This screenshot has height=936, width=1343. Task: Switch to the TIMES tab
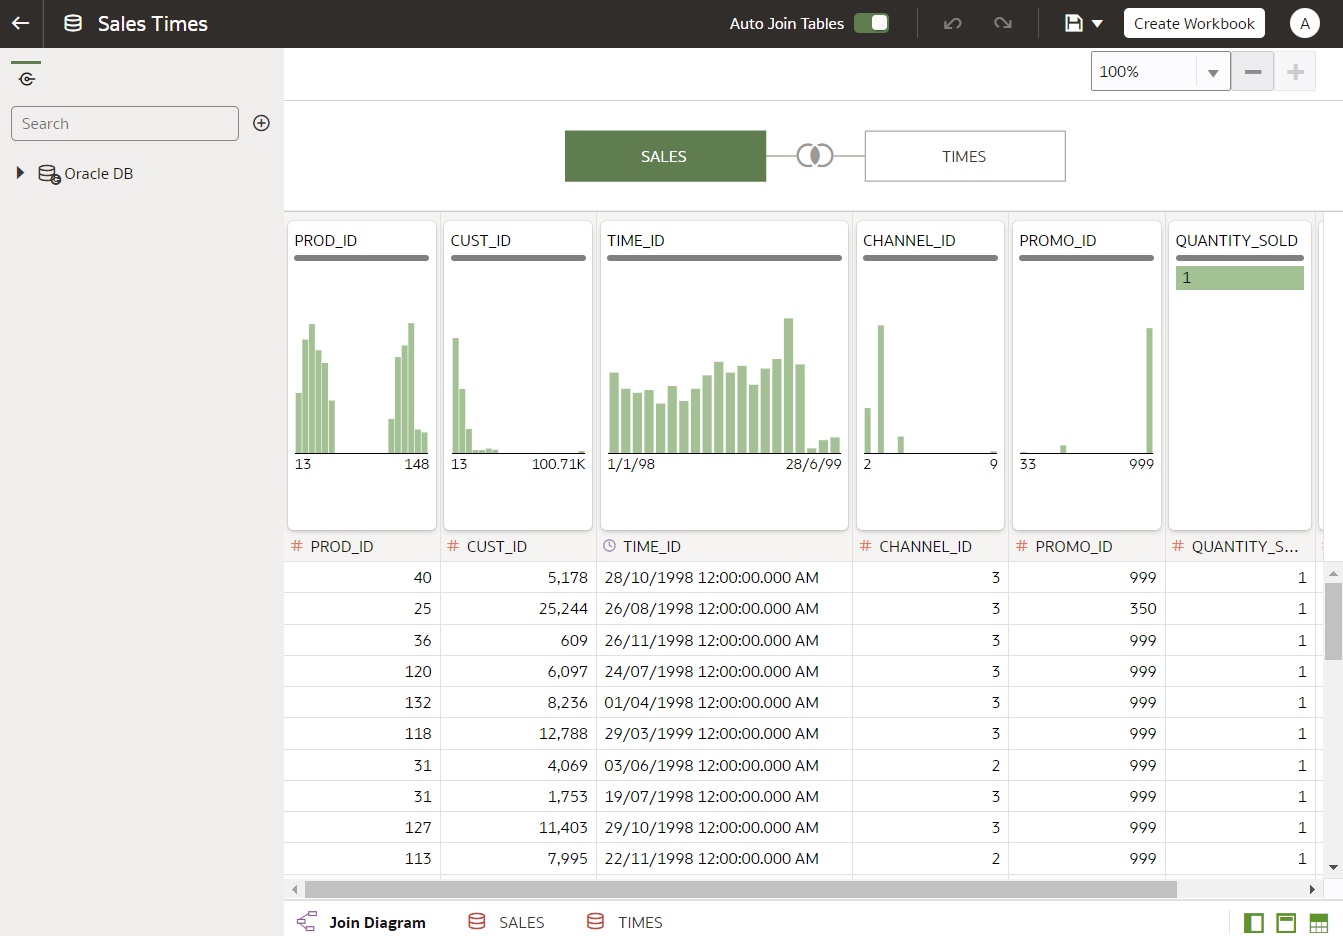click(639, 921)
